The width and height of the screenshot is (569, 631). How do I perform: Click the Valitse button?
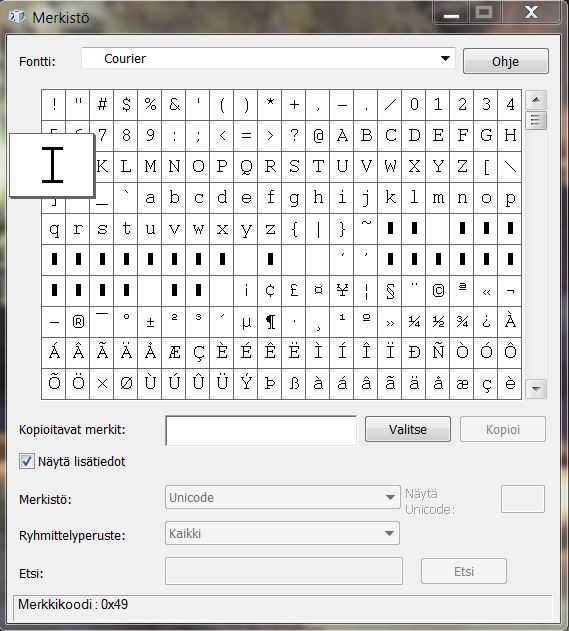coord(408,429)
